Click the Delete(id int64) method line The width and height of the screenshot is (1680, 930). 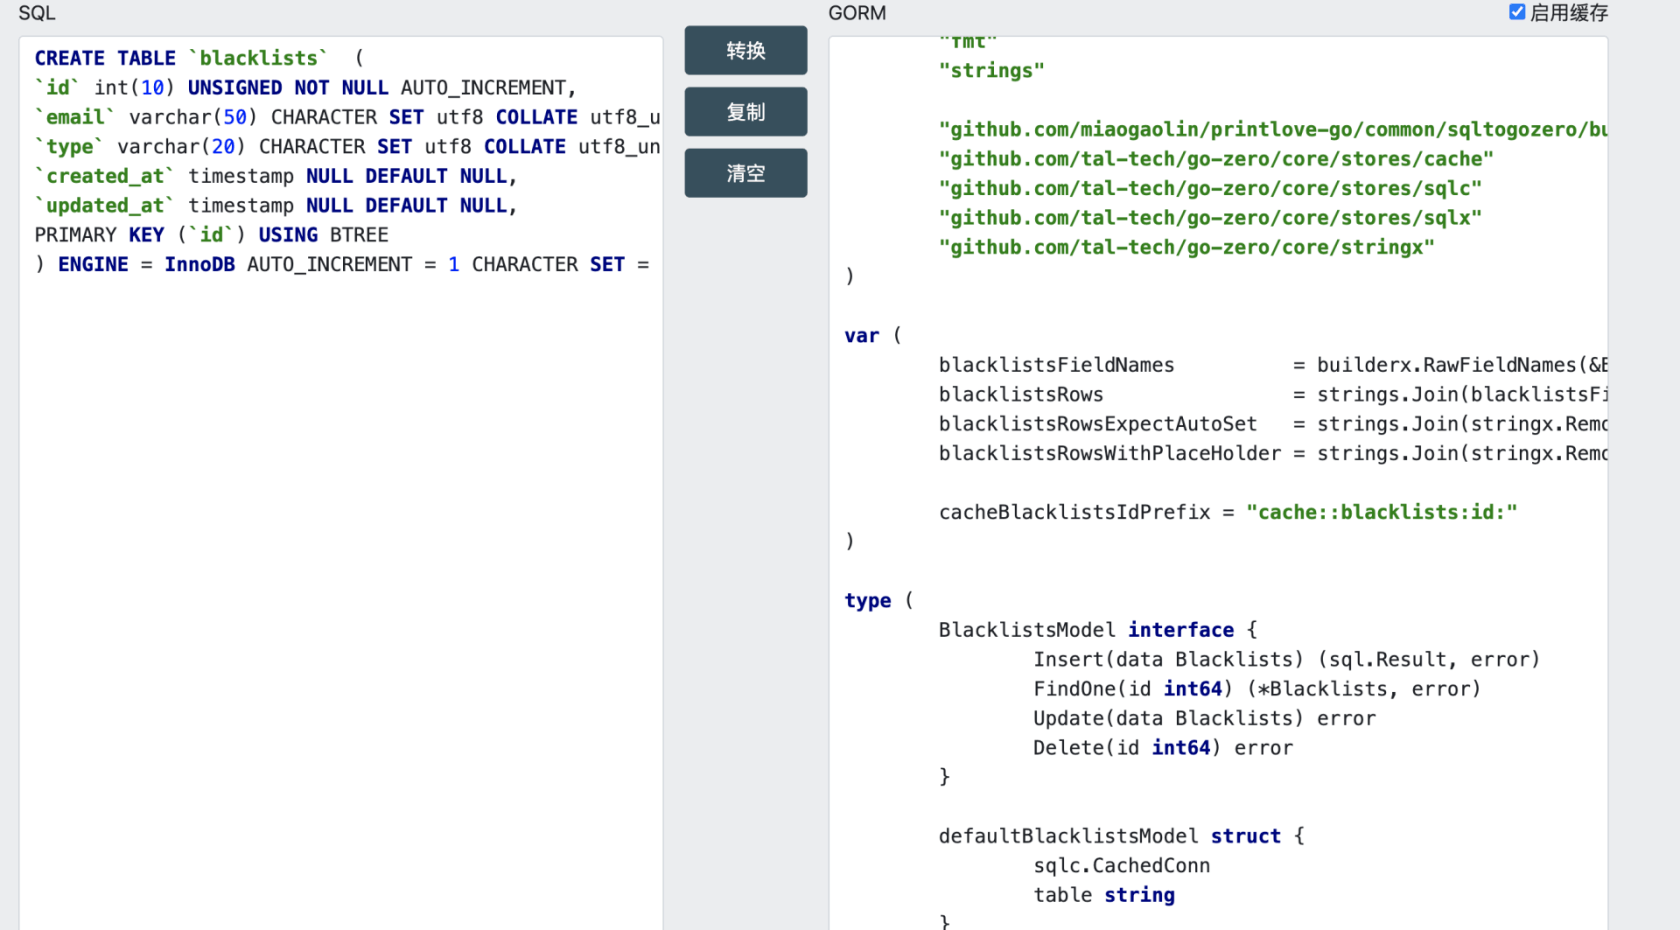(1162, 748)
